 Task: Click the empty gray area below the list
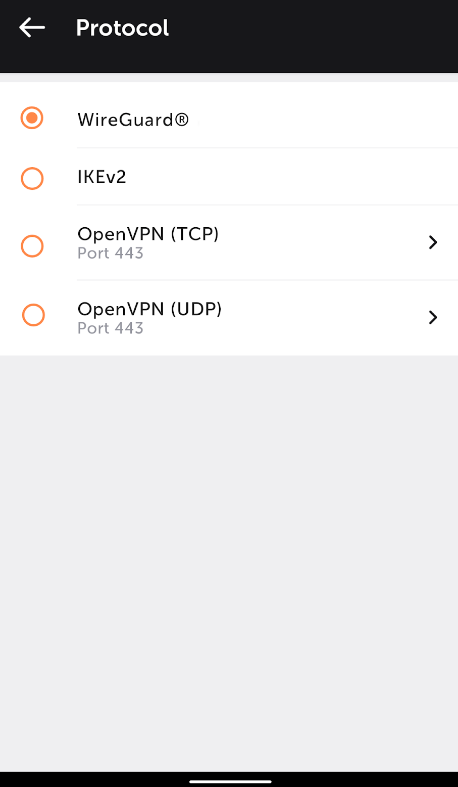pyautogui.click(x=229, y=562)
